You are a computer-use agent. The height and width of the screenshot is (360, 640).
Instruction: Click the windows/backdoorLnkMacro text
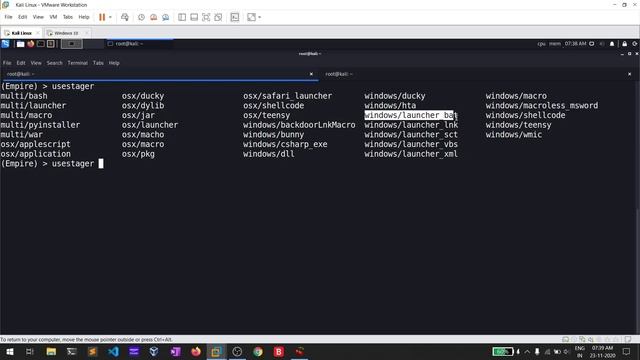tap(299, 125)
